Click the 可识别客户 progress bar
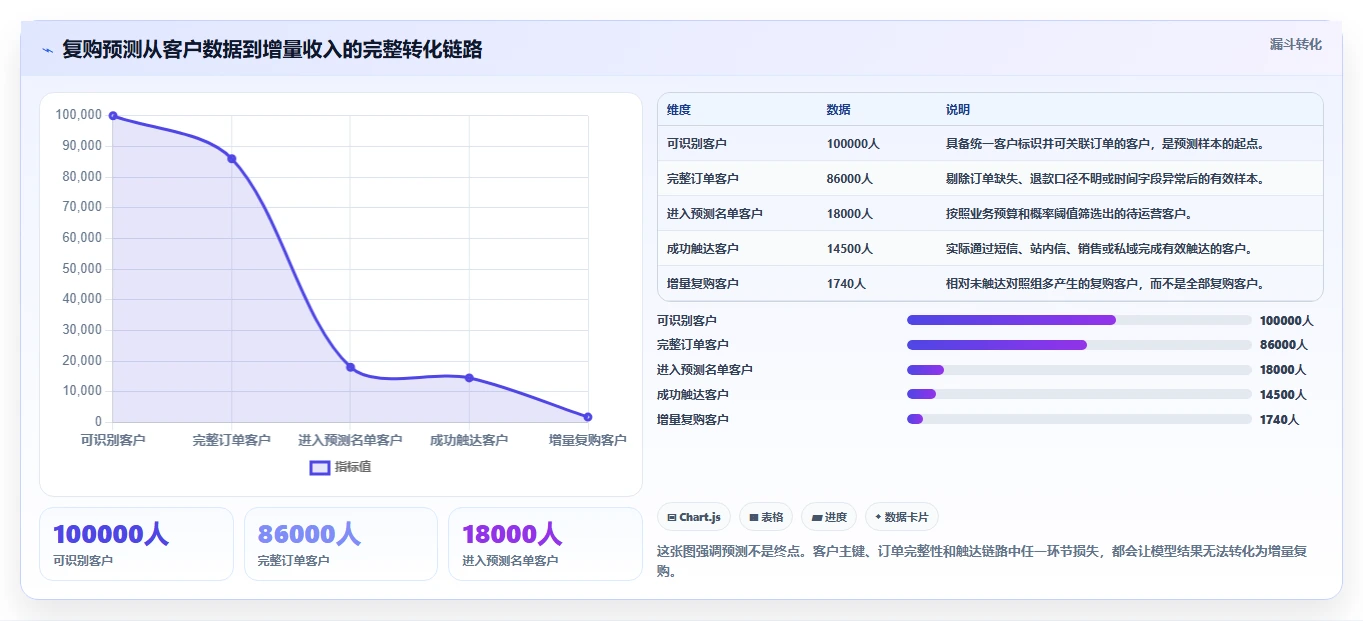The image size is (1363, 621). [x=1079, y=320]
